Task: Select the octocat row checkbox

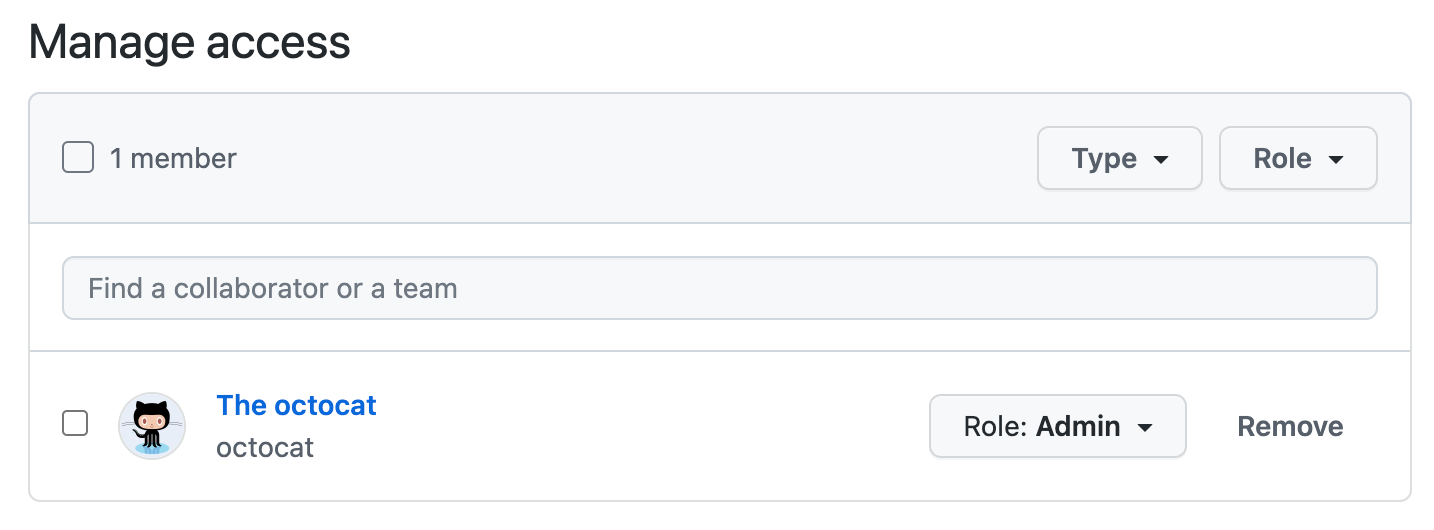Action: click(75, 423)
